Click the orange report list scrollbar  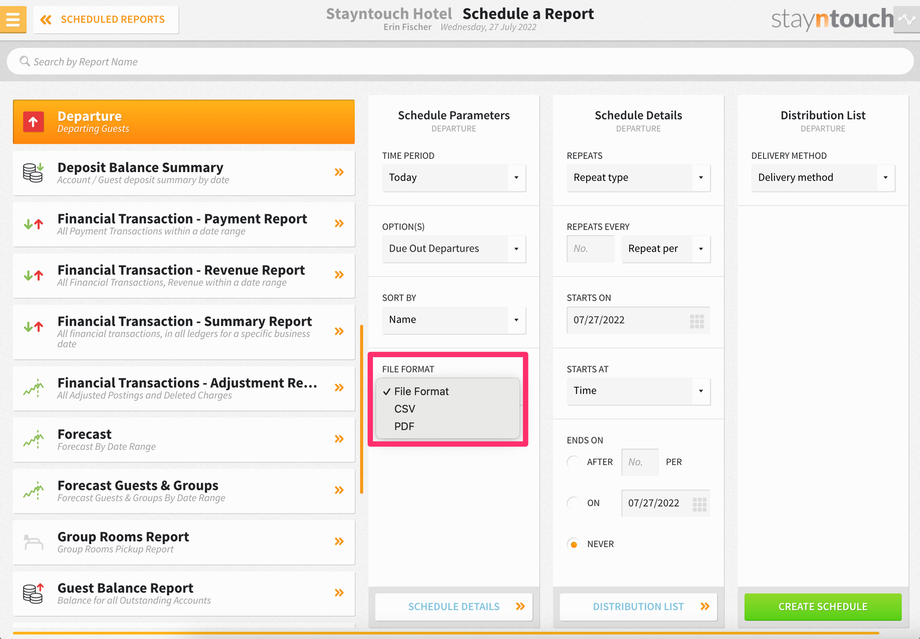coord(361,409)
